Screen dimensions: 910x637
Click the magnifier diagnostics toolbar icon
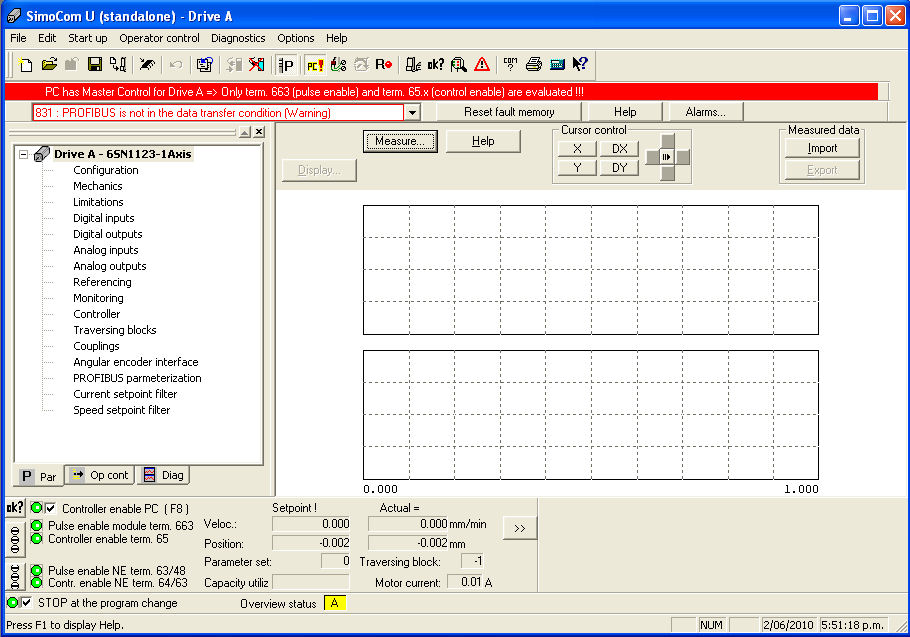point(459,64)
